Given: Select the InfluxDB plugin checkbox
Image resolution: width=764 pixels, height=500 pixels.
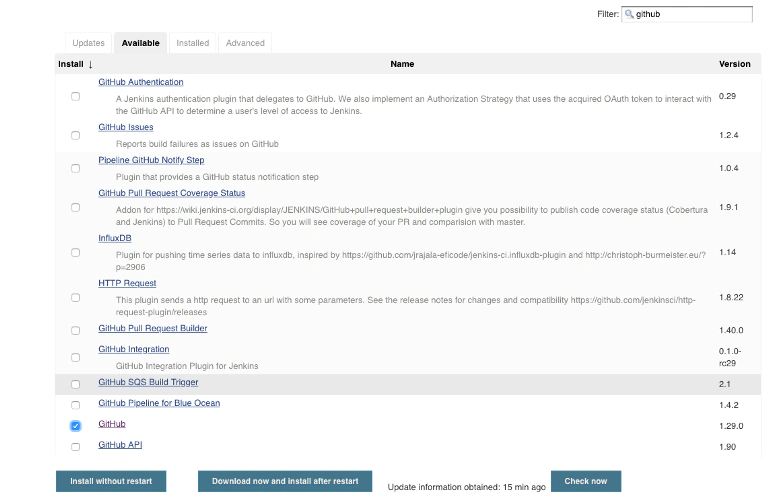Looking at the screenshot, I should (x=76, y=252).
